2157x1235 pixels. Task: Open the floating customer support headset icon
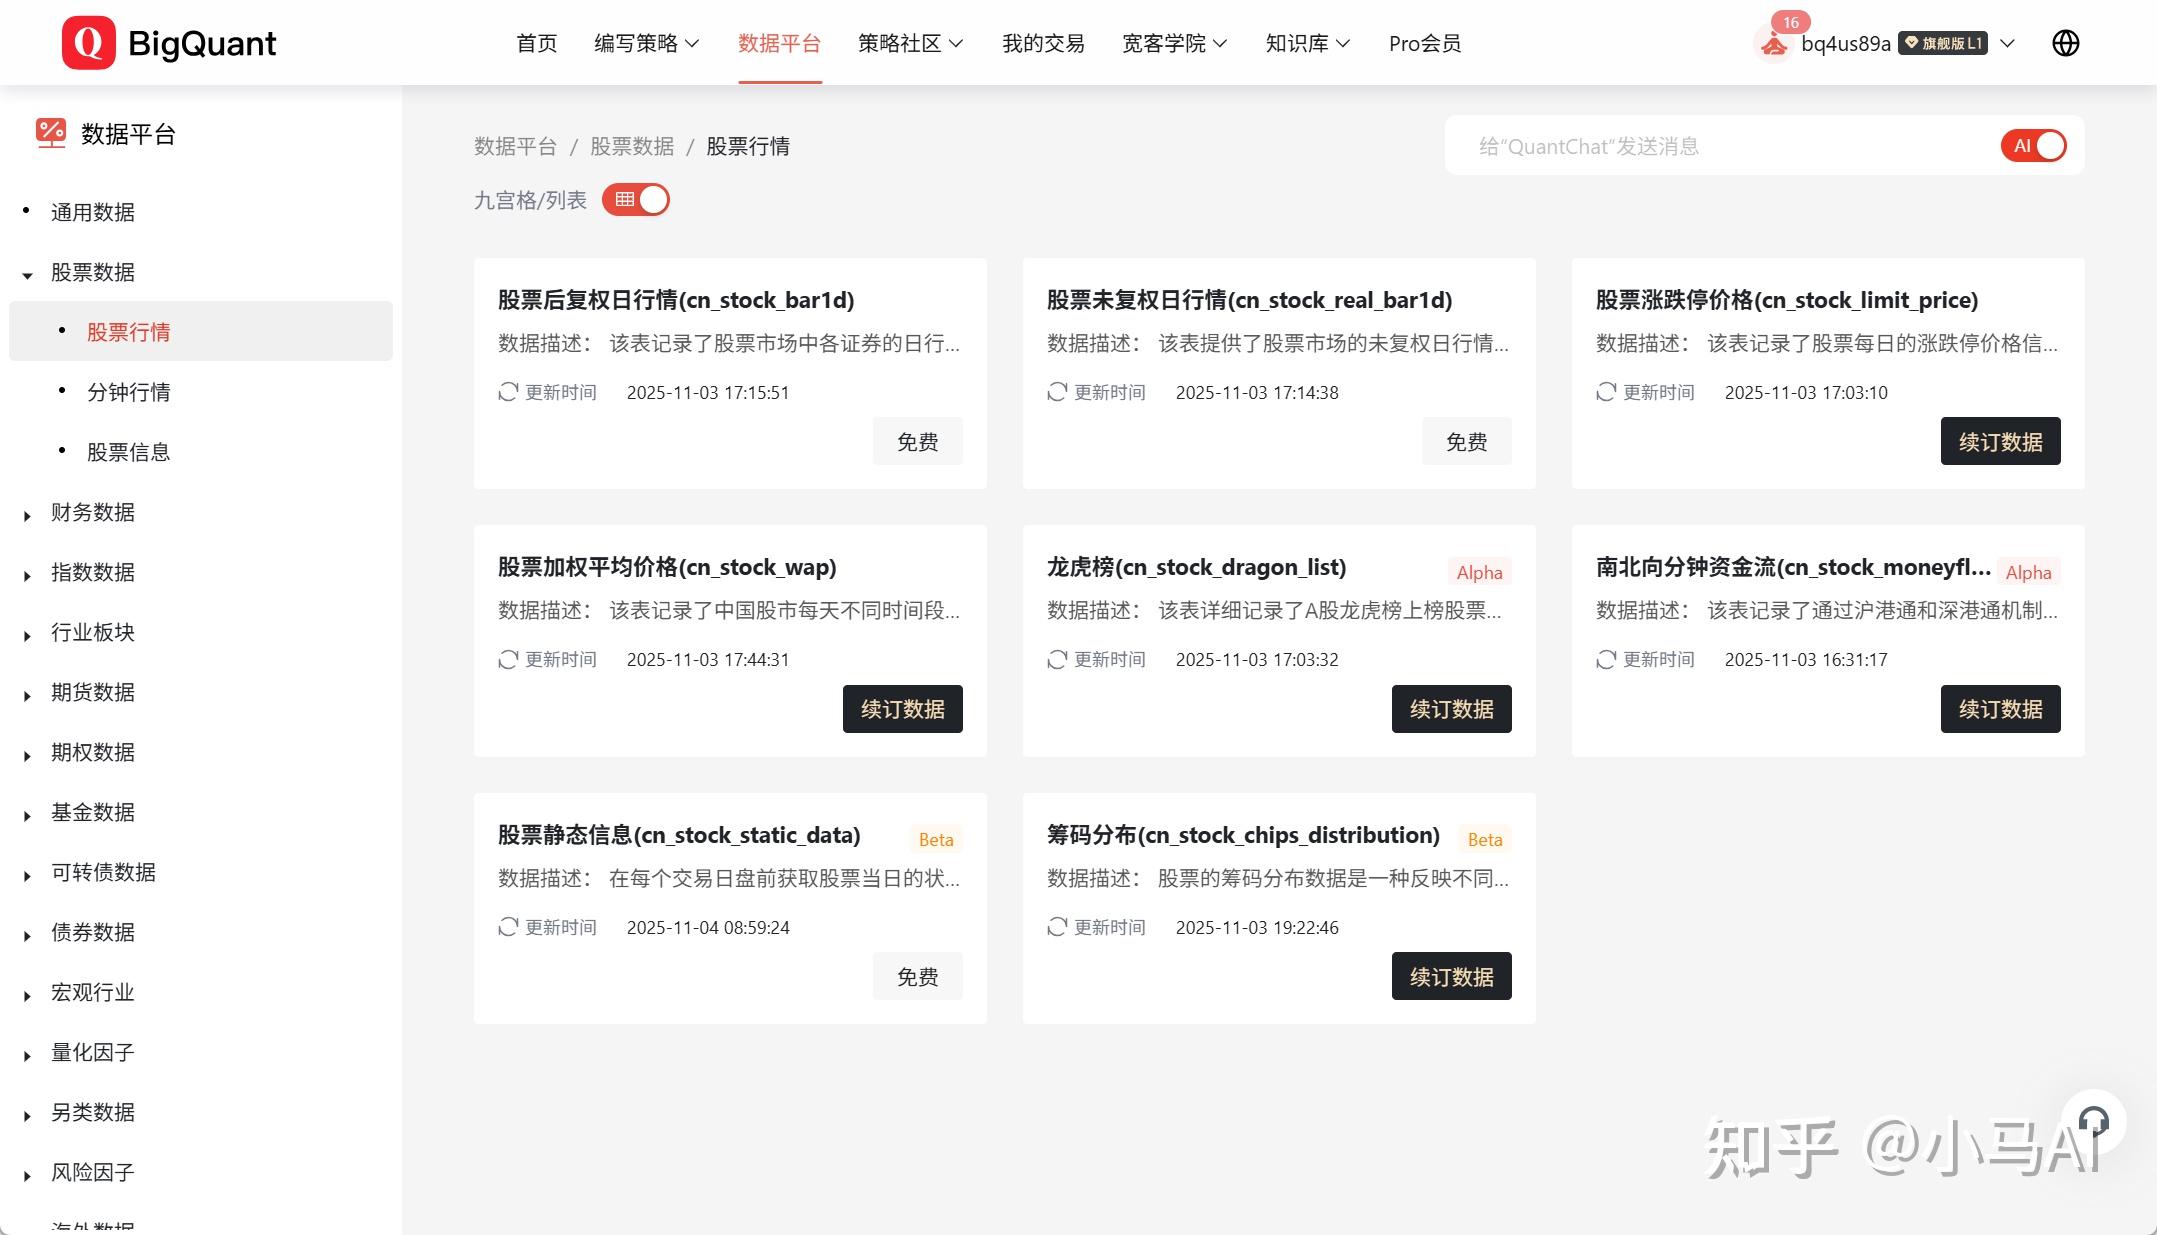(2093, 1120)
